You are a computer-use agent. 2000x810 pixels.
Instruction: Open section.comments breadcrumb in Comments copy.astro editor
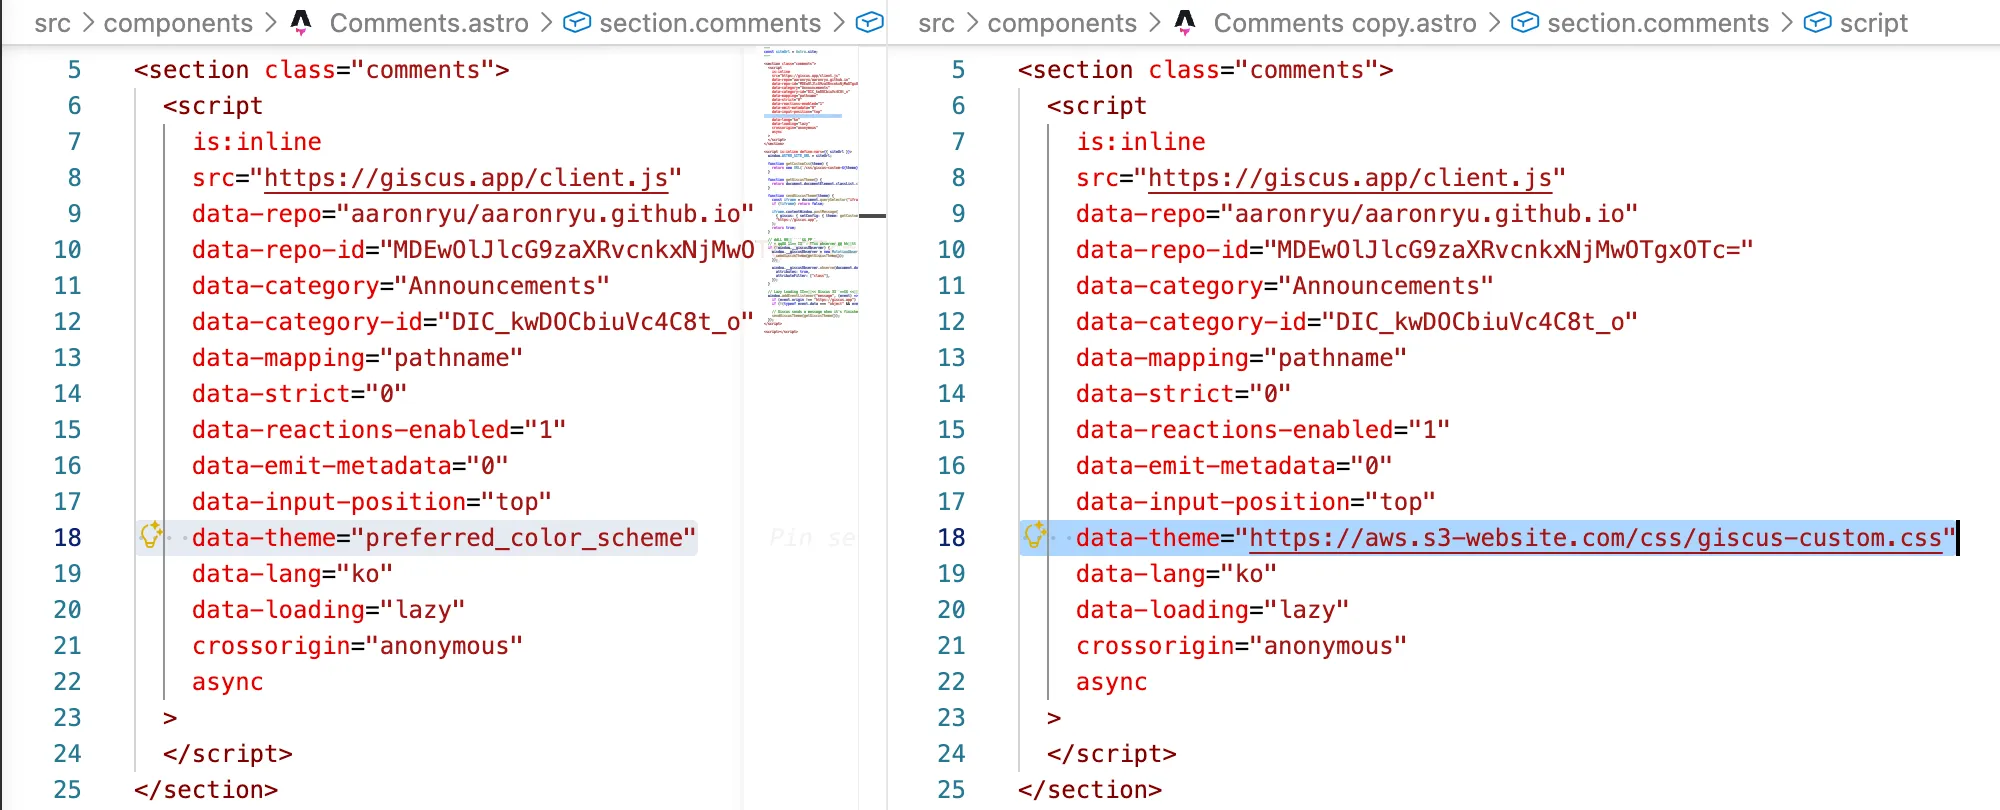1658,23
